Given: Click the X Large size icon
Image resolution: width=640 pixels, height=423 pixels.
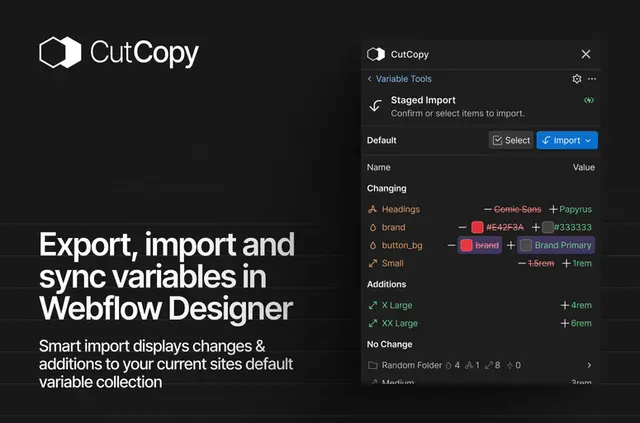Looking at the screenshot, I should (372, 305).
